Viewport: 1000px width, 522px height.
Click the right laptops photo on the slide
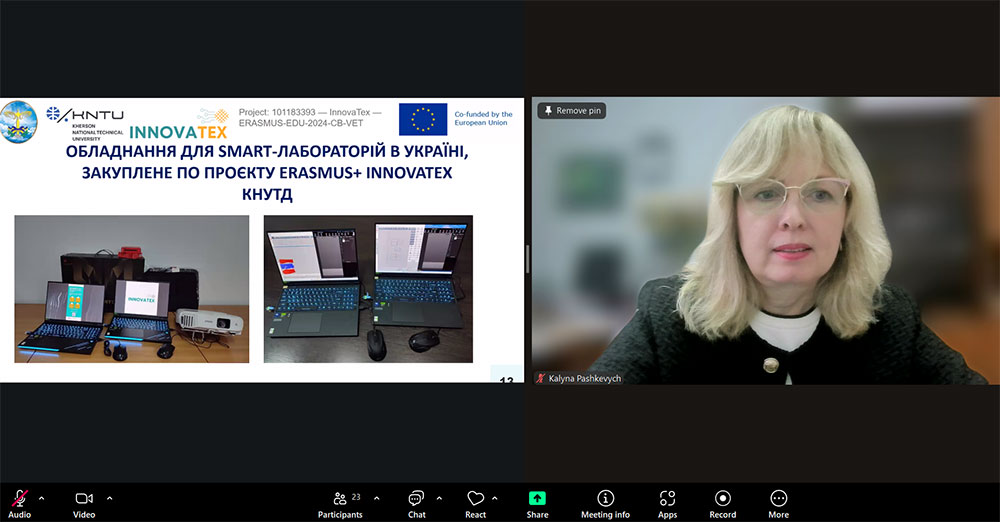pos(368,288)
